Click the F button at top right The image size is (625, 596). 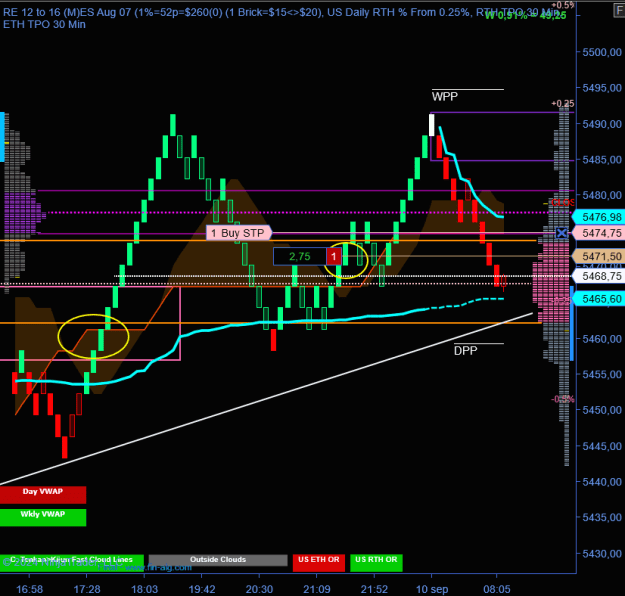[619, 10]
